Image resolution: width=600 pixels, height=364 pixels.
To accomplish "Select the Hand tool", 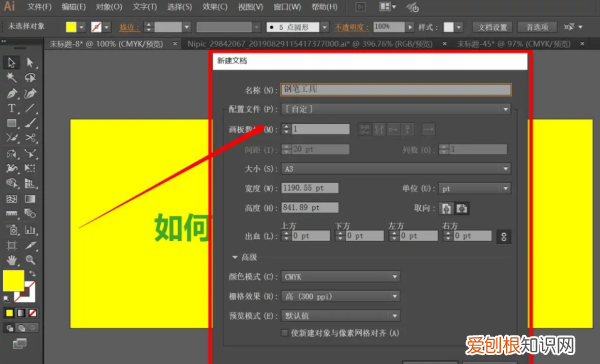I will click(11, 260).
